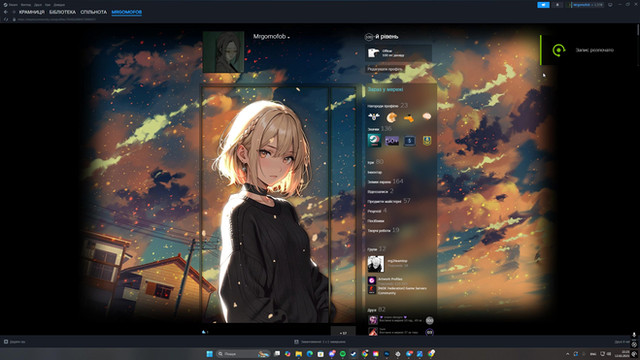Open the games count 80 link
The image size is (640, 360).
(x=376, y=162)
